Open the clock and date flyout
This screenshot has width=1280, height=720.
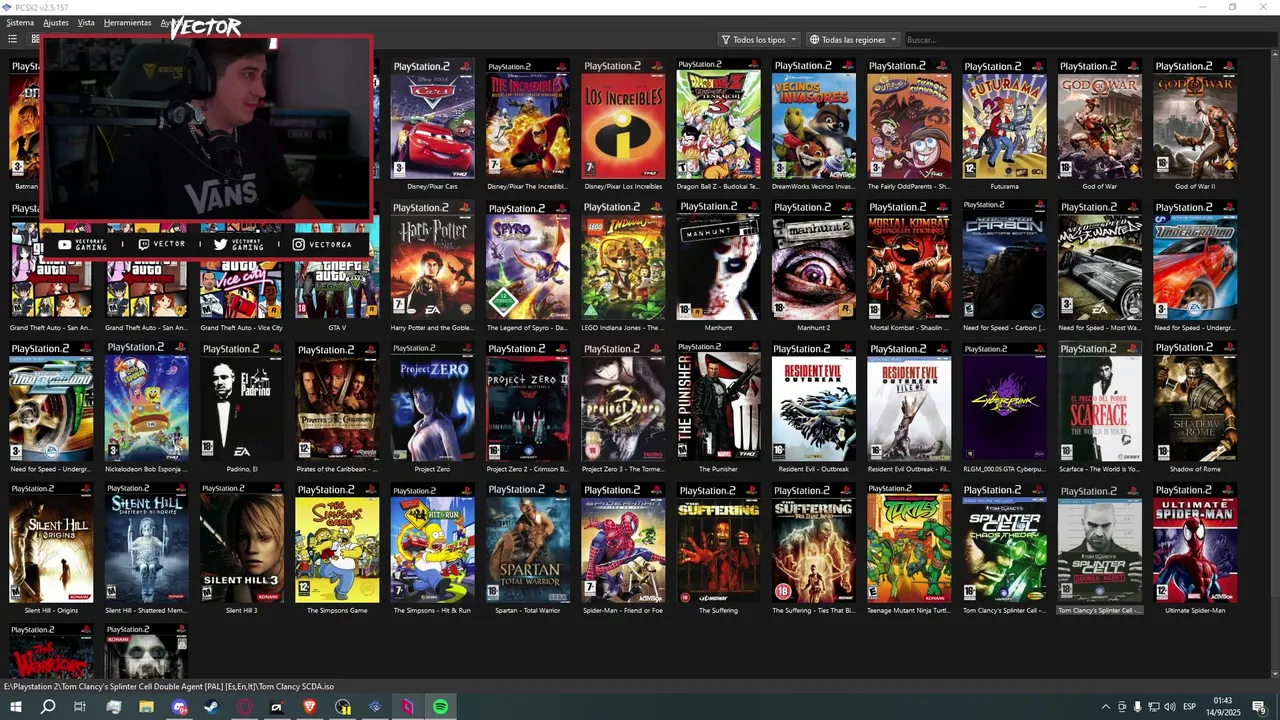(x=1222, y=707)
